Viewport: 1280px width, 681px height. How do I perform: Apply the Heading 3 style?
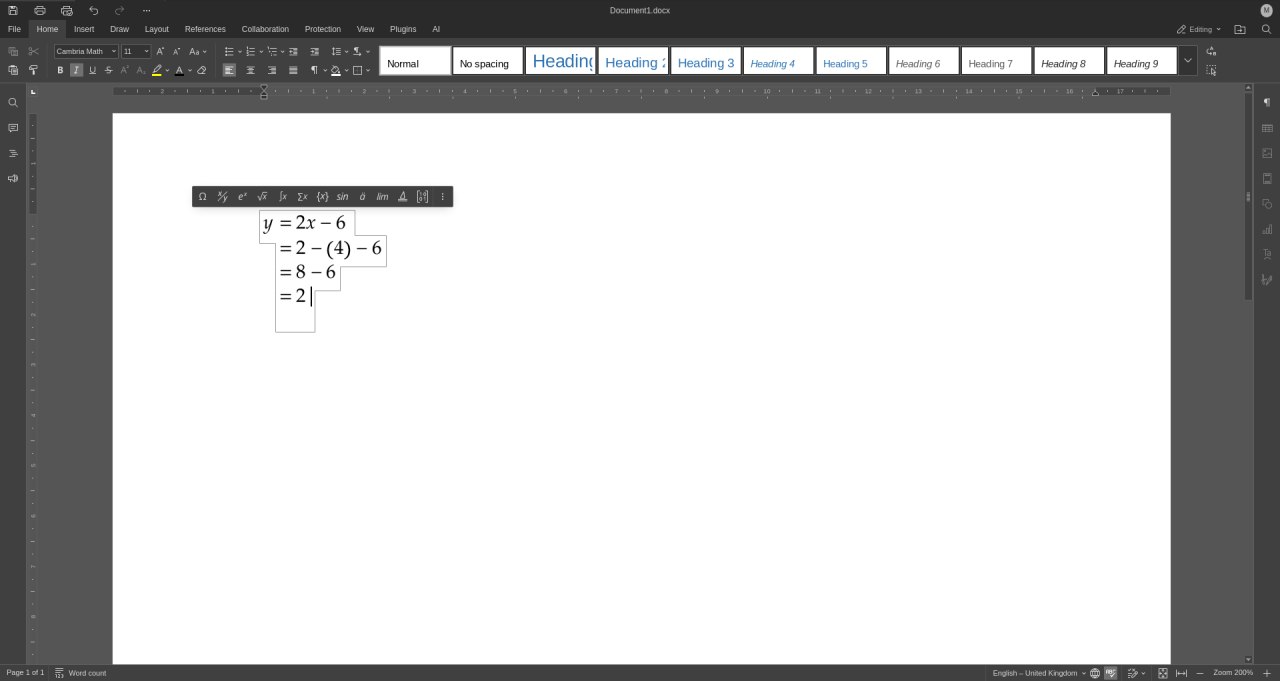[x=705, y=62]
